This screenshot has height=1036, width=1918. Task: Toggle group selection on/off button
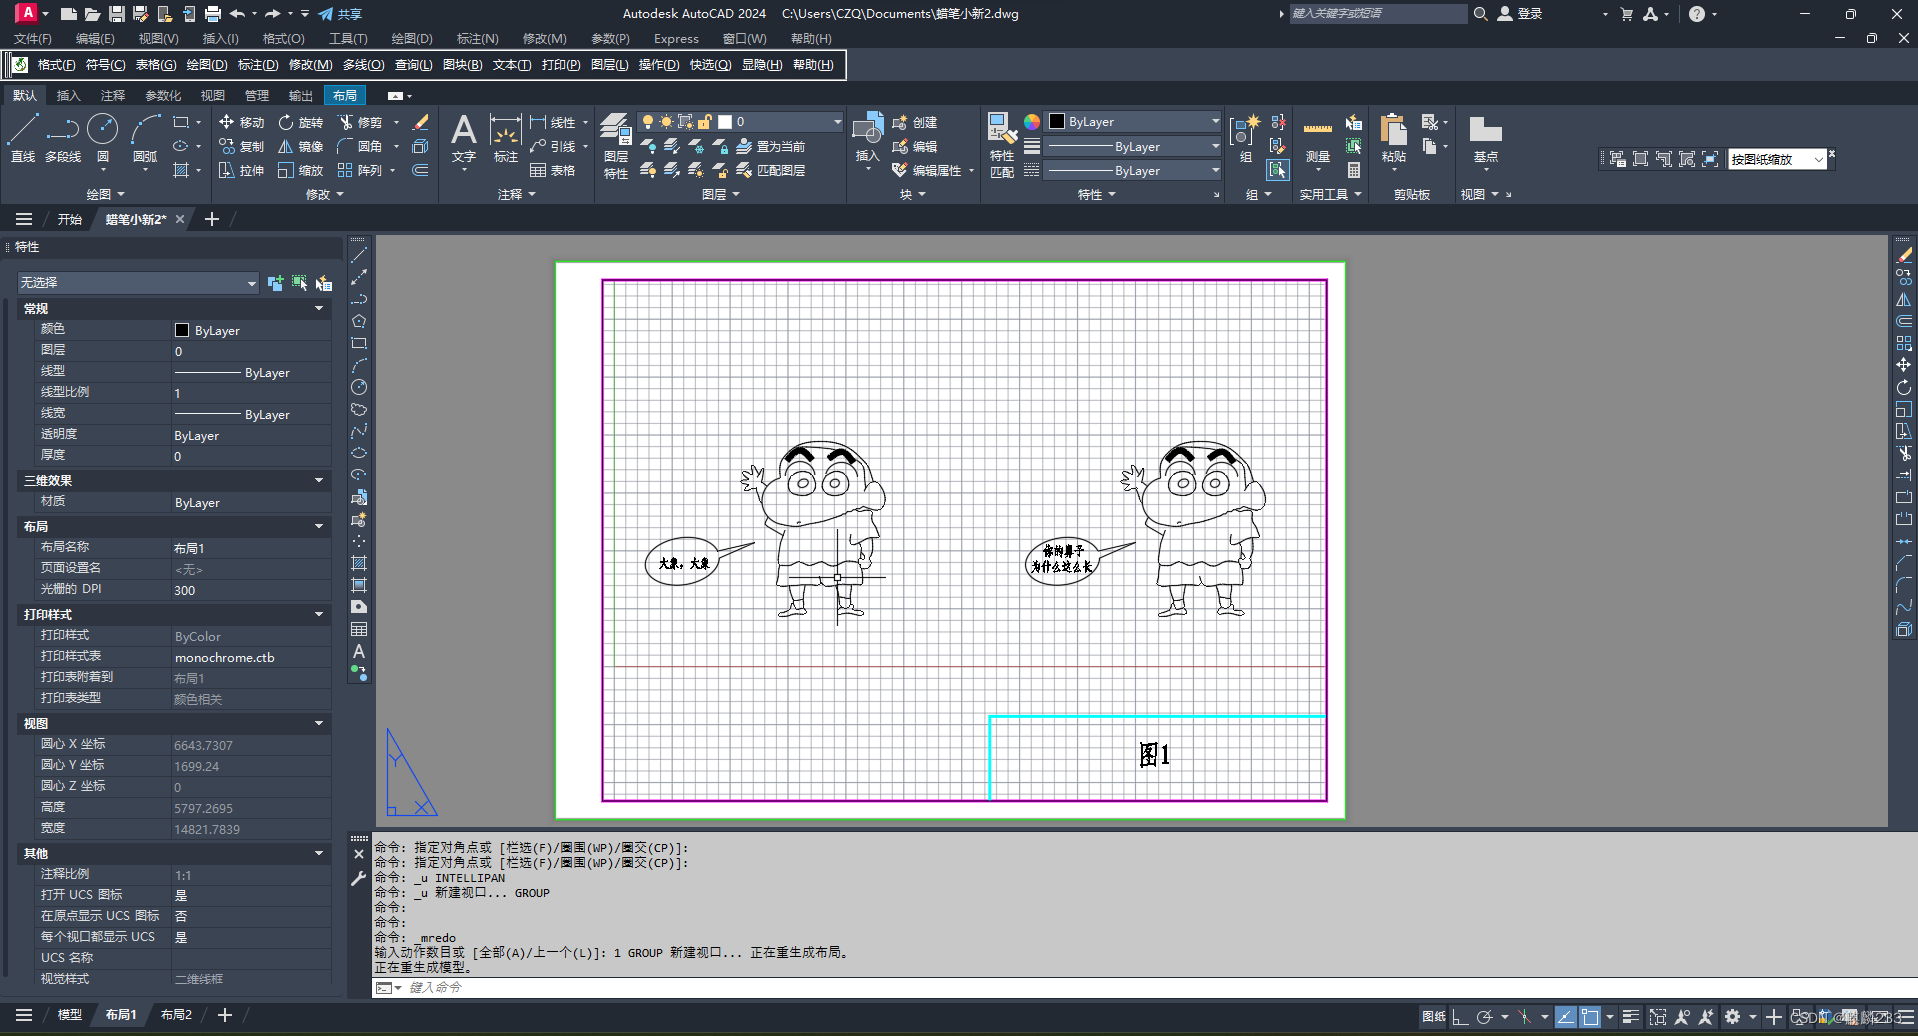(1278, 170)
